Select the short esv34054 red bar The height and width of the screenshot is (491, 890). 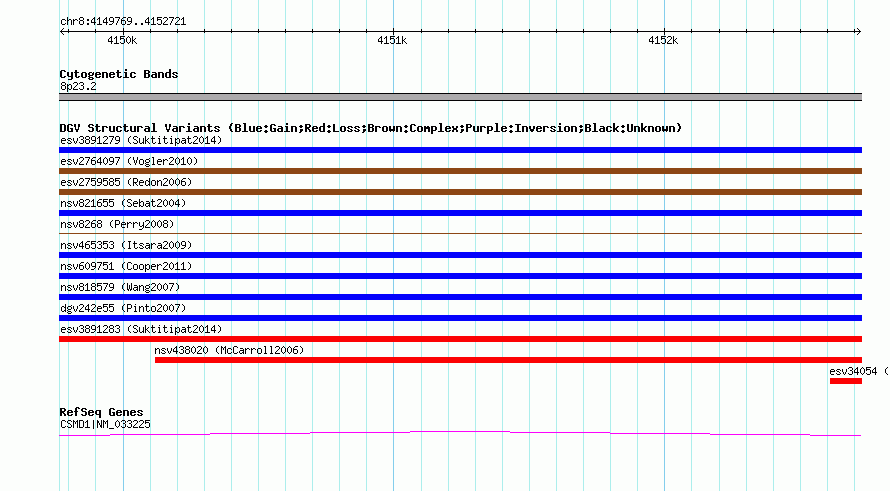coord(846,381)
